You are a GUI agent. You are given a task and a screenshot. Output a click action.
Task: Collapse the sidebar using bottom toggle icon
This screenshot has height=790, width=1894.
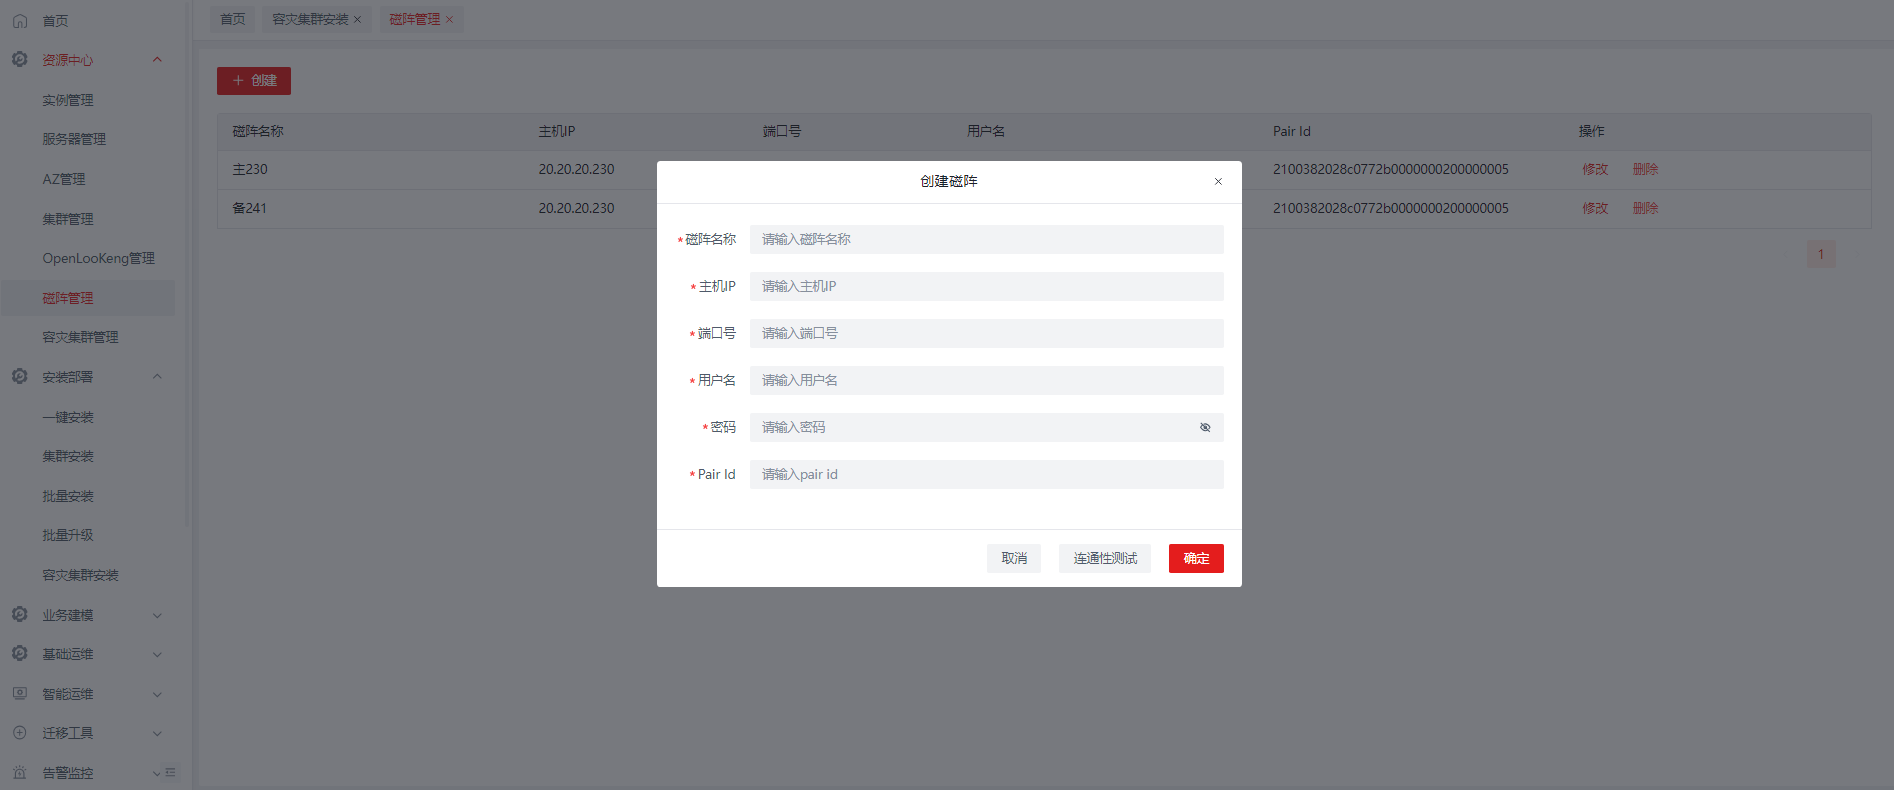170,772
